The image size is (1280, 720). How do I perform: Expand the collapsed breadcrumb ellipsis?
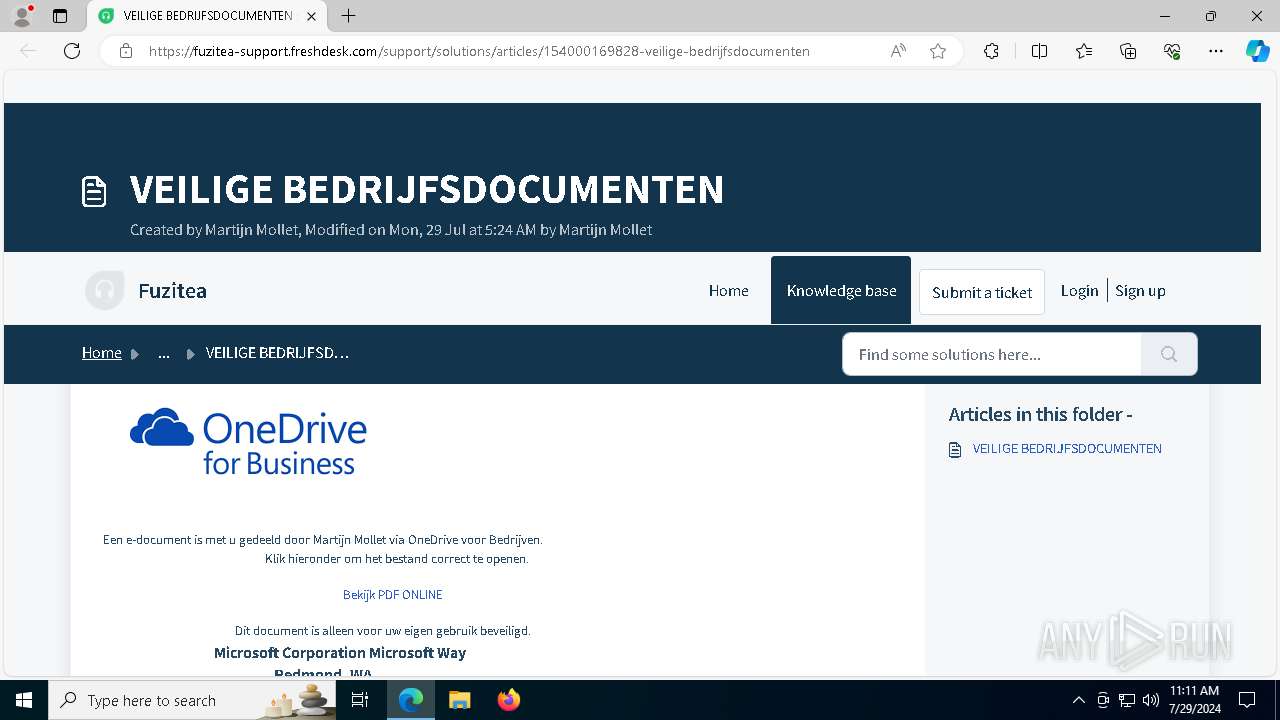(164, 353)
